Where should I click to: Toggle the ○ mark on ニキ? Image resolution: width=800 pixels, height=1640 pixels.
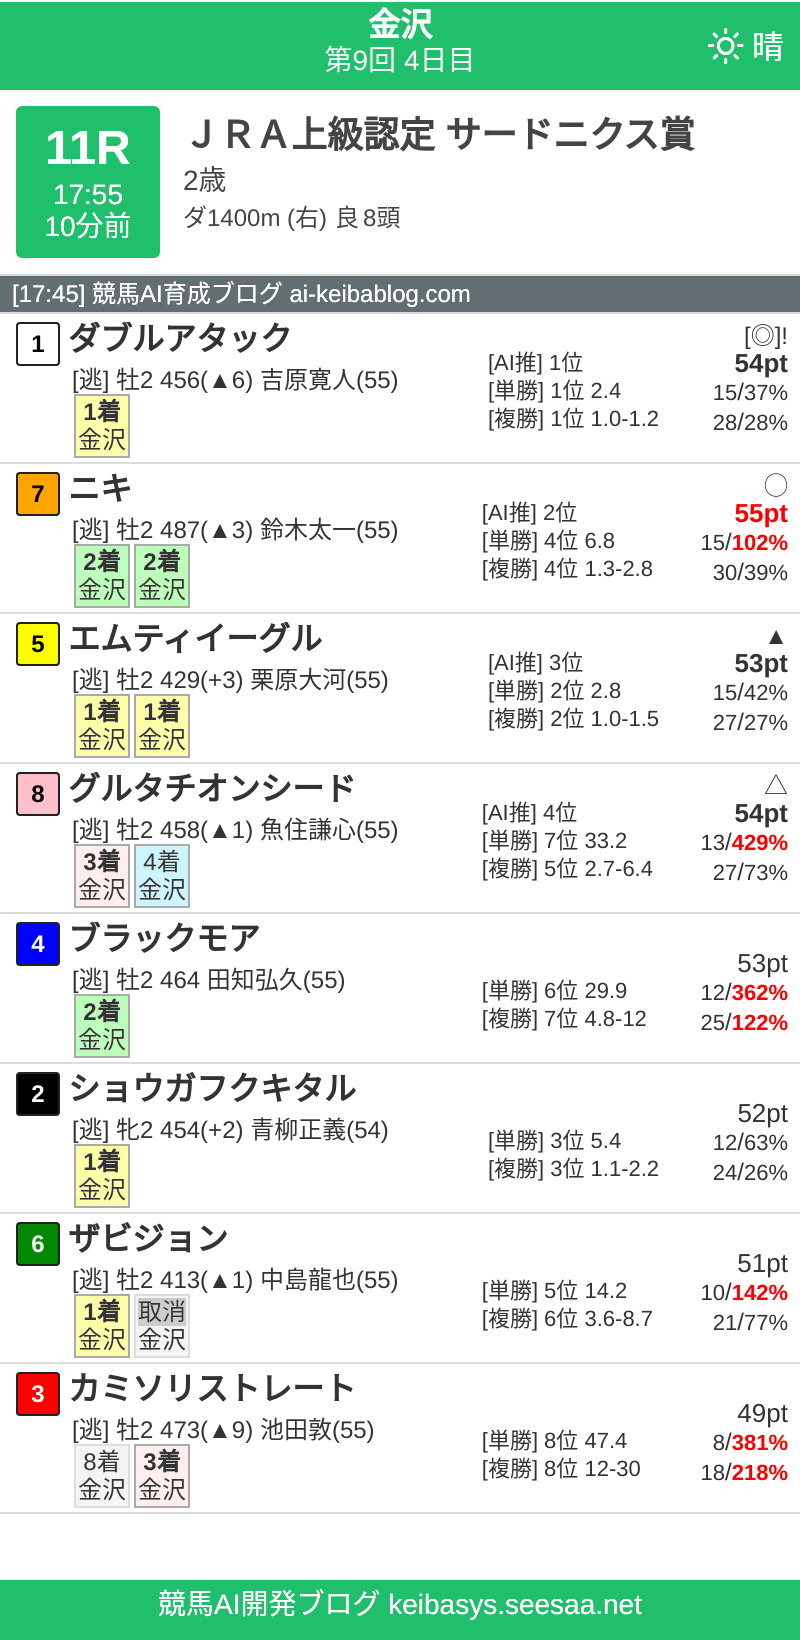pyautogui.click(x=777, y=482)
